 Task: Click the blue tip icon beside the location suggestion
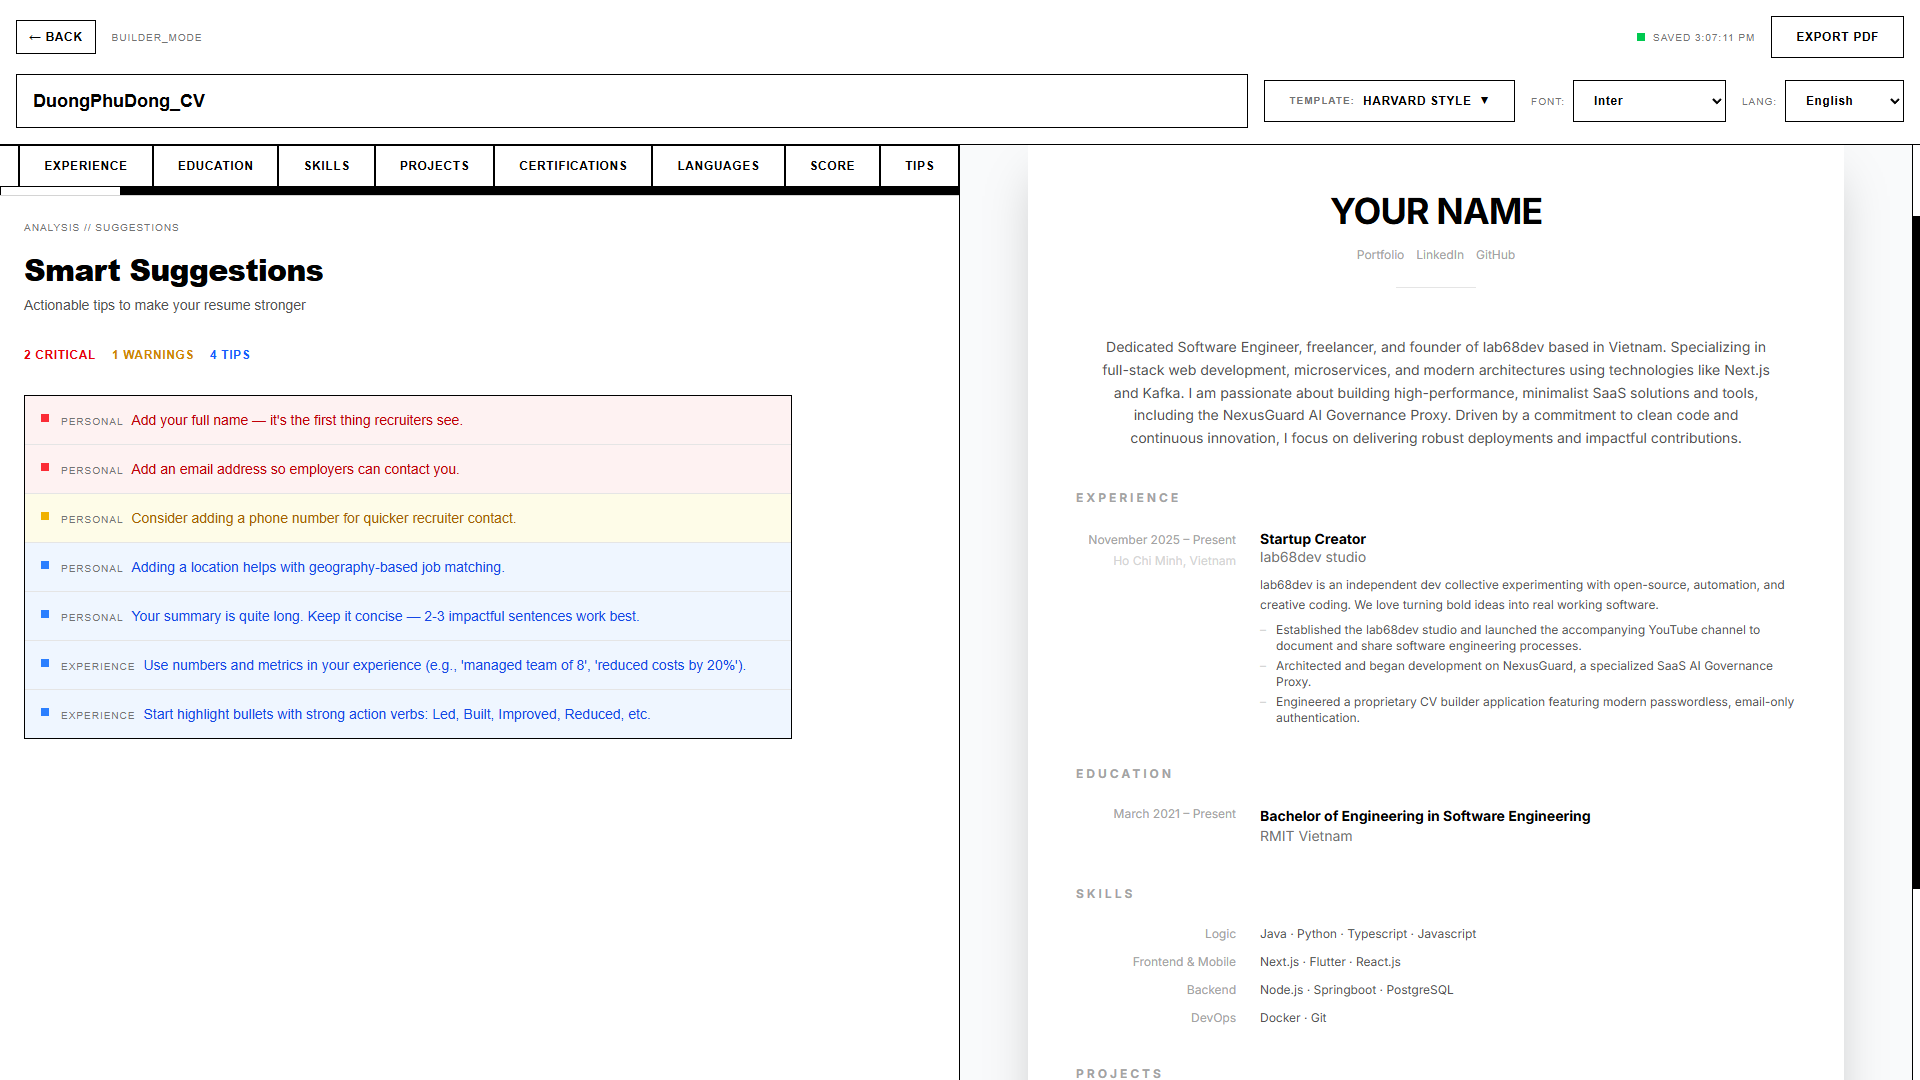(44, 566)
